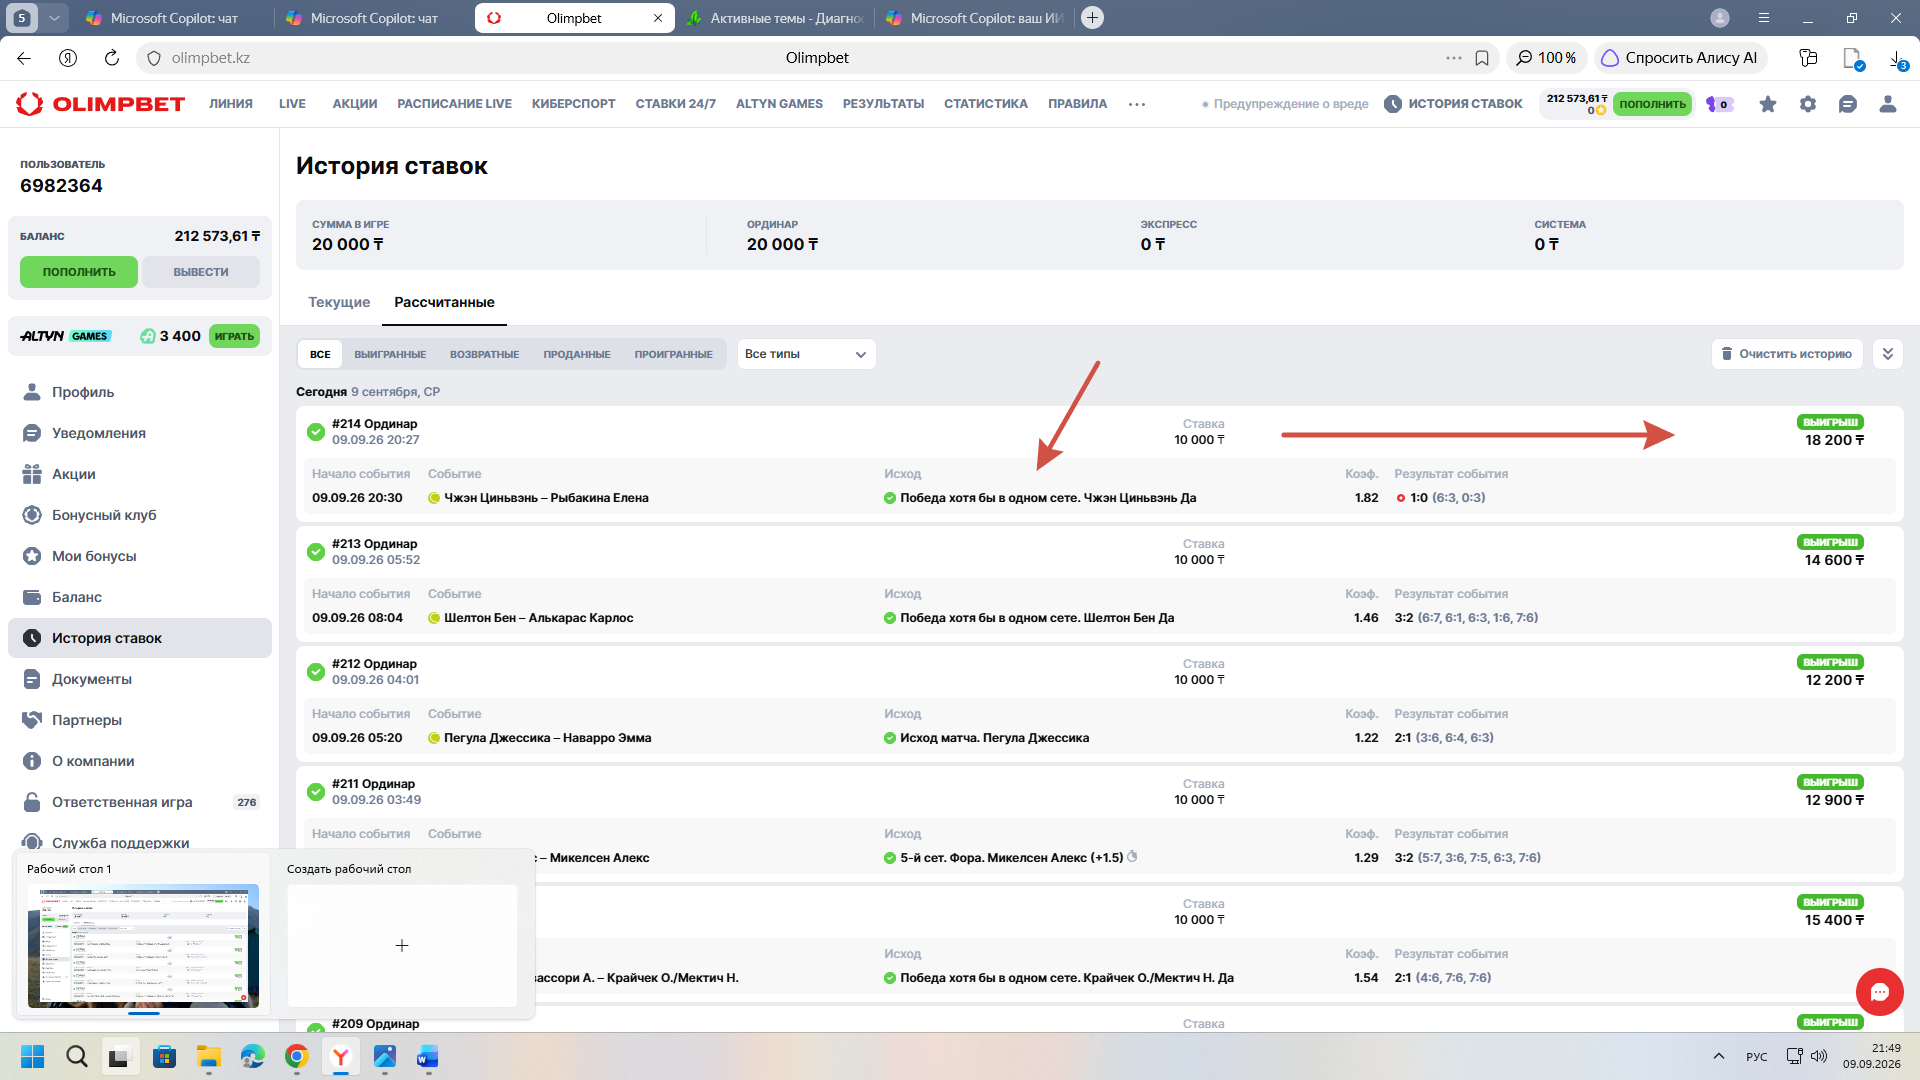Click 'ИГРАТЬ' button in Altyn Games

click(x=234, y=336)
